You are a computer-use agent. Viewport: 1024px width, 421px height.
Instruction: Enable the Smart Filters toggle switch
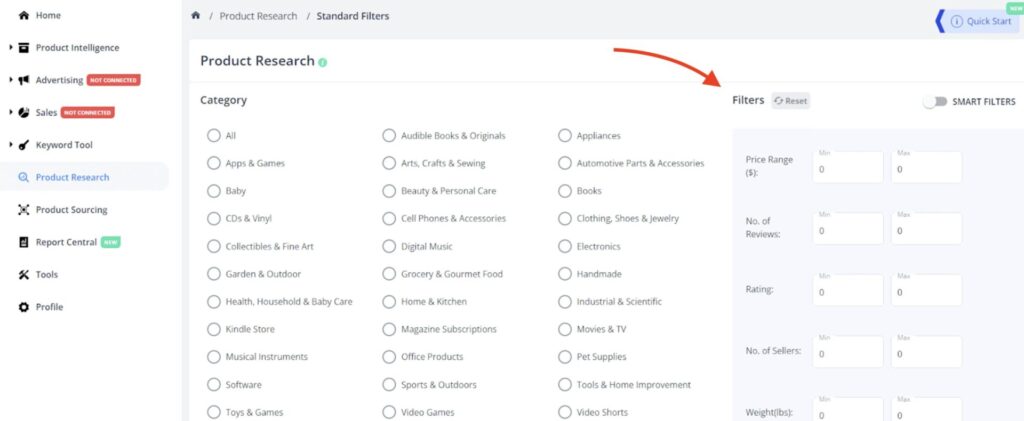click(934, 101)
